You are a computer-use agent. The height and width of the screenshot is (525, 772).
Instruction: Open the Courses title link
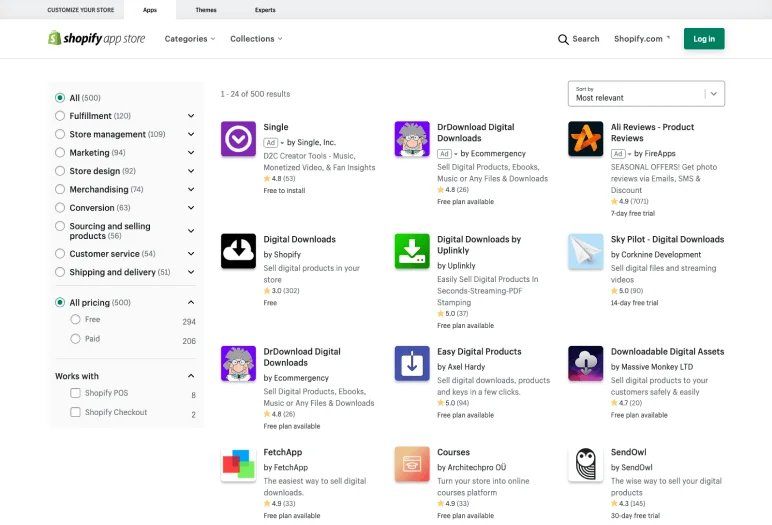pos(453,452)
